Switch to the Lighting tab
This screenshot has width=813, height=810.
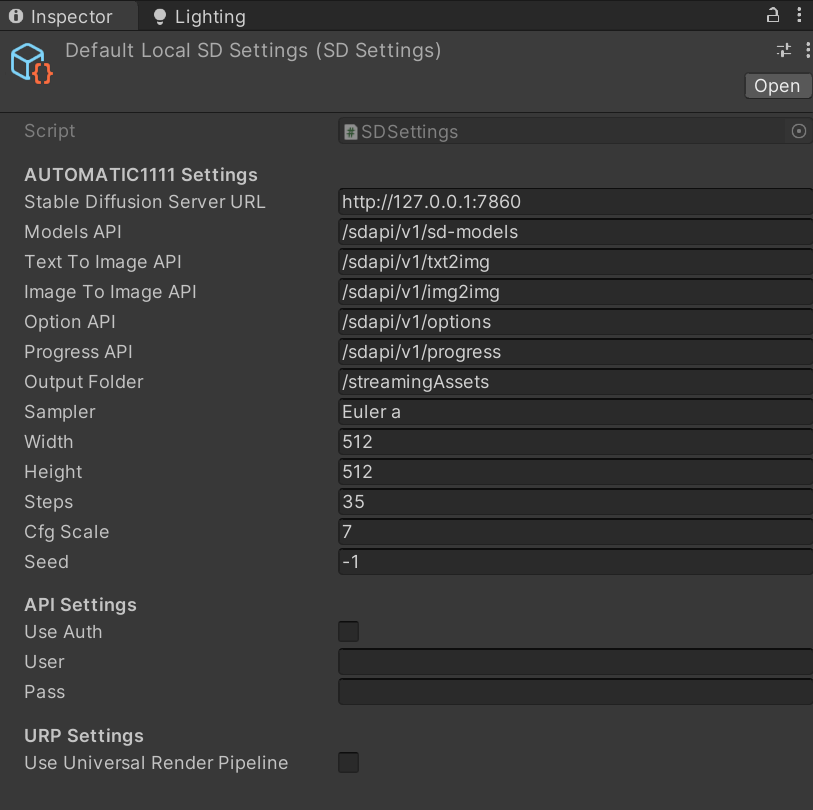click(200, 17)
